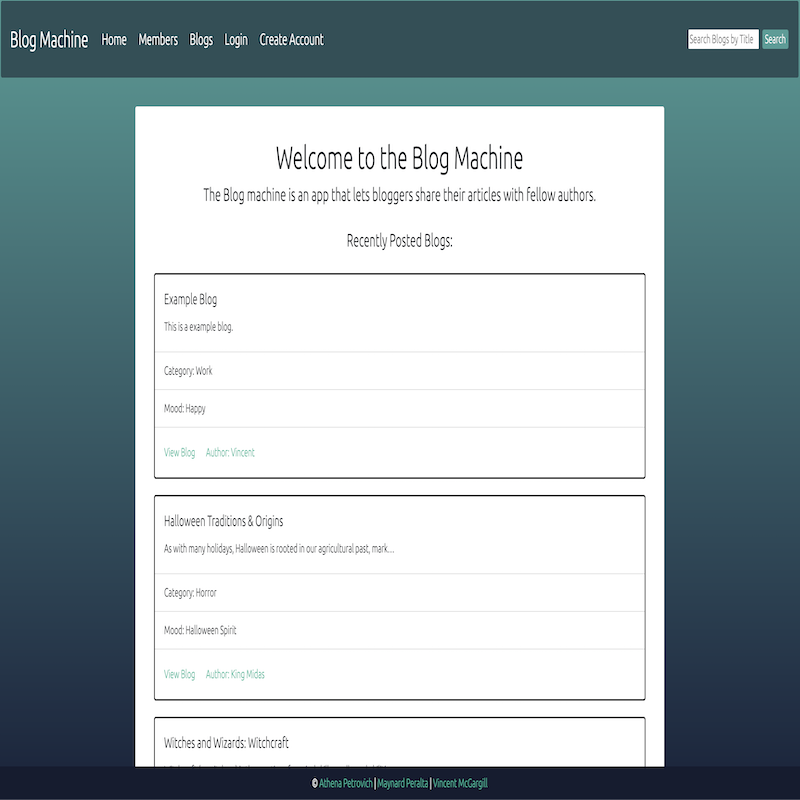Open the Create Account nav item

point(291,39)
